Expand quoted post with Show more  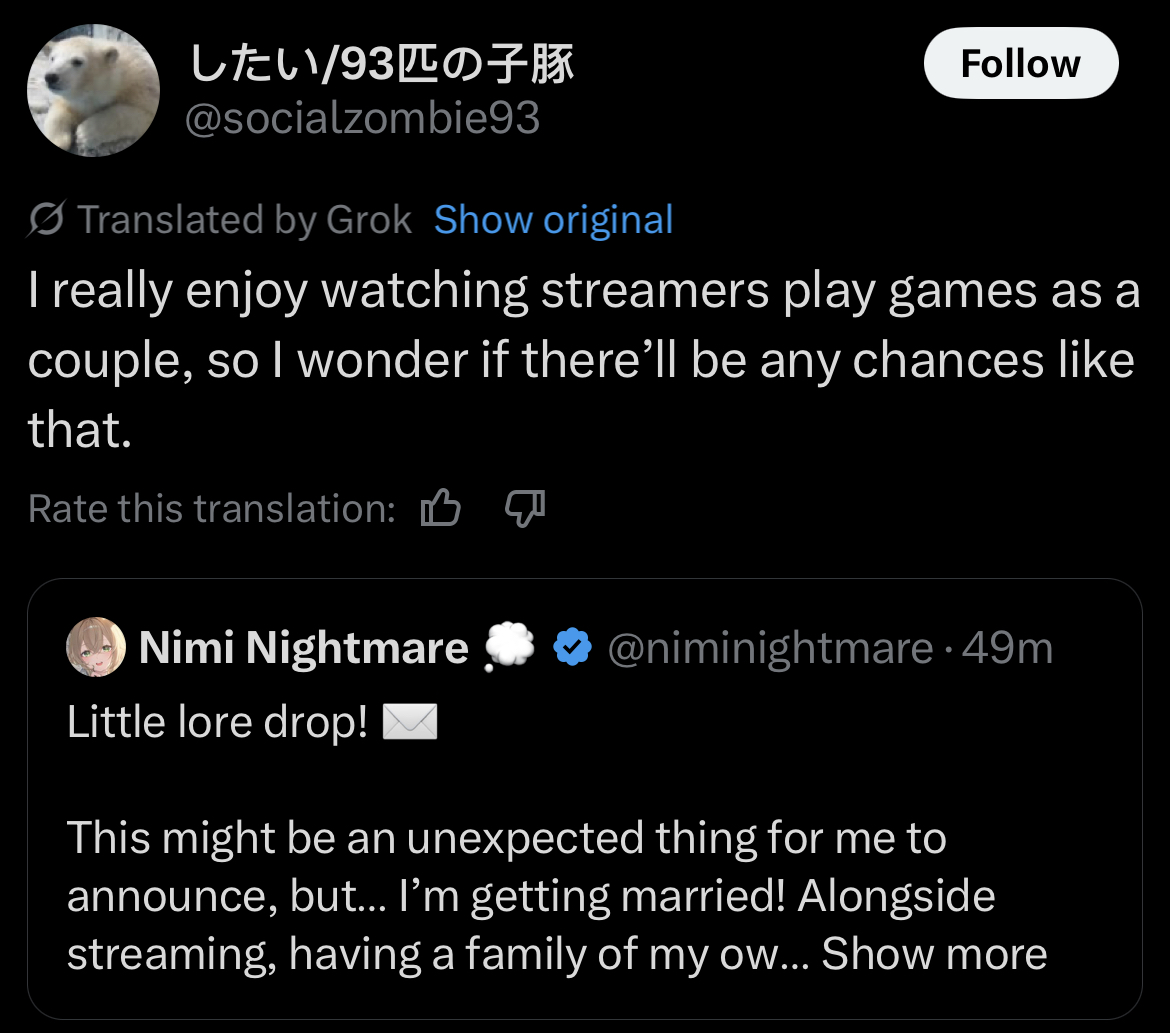coord(934,953)
